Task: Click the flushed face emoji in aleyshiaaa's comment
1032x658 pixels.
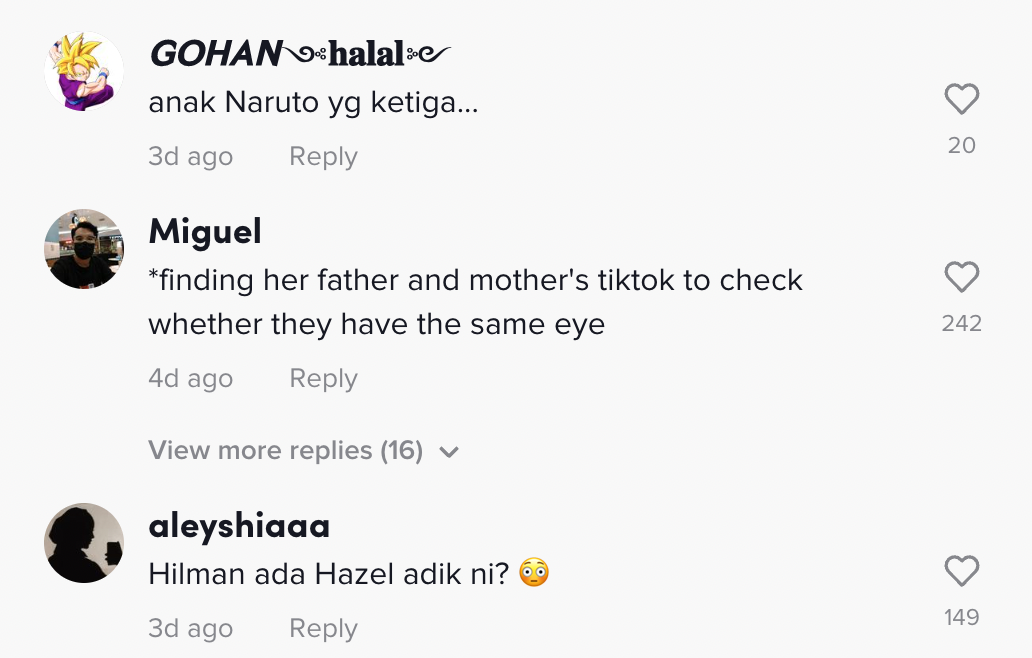Action: coord(534,574)
